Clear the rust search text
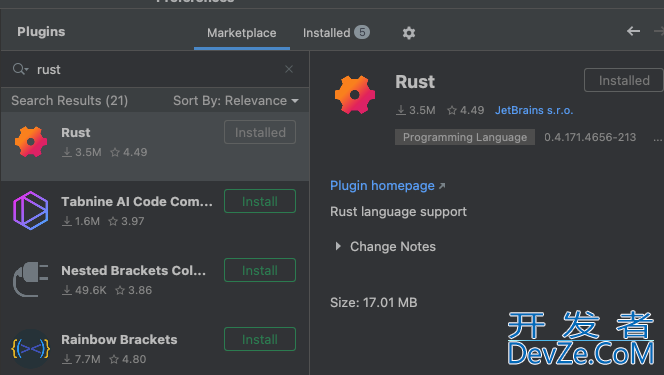 coord(289,69)
